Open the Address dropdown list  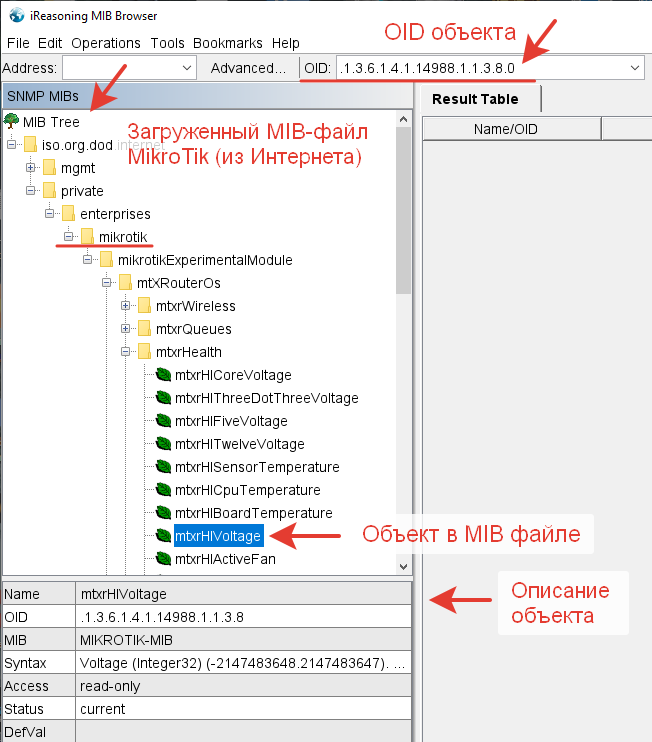[x=187, y=68]
